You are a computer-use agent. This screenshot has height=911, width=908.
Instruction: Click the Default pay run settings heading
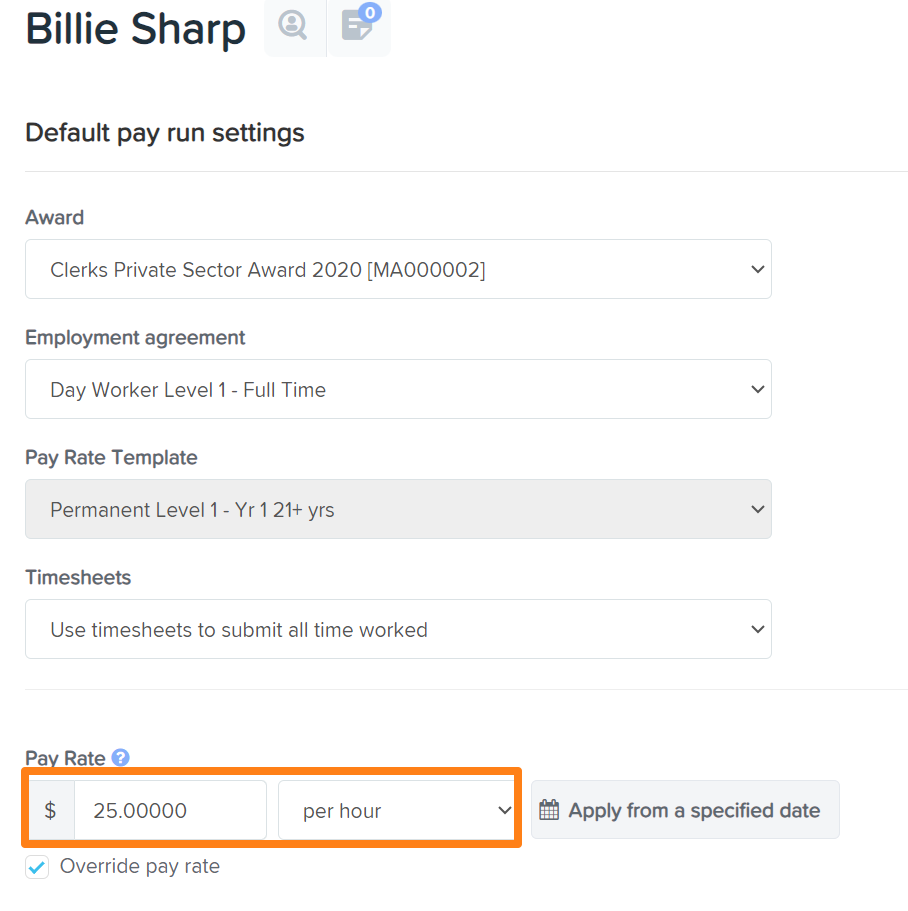pyautogui.click(x=165, y=133)
